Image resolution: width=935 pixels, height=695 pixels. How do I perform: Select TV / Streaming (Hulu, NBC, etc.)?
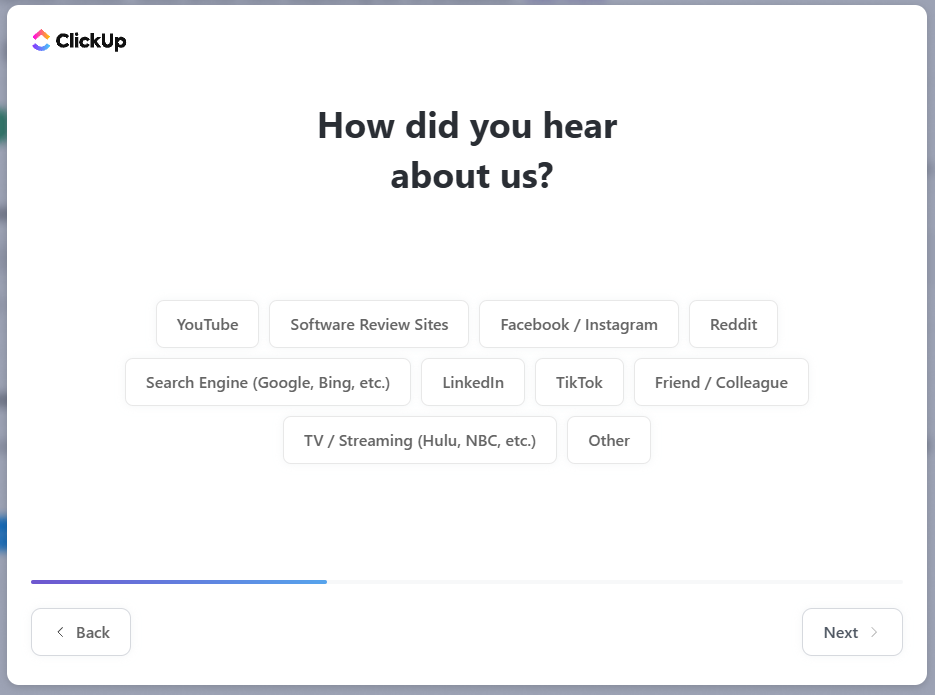(420, 440)
